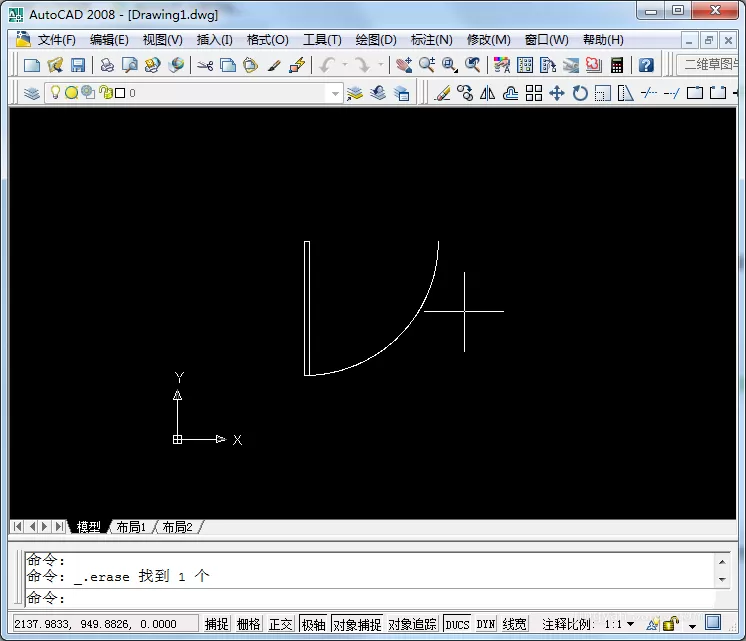Select the Array tool
Screen dimensions: 746x641
point(534,93)
